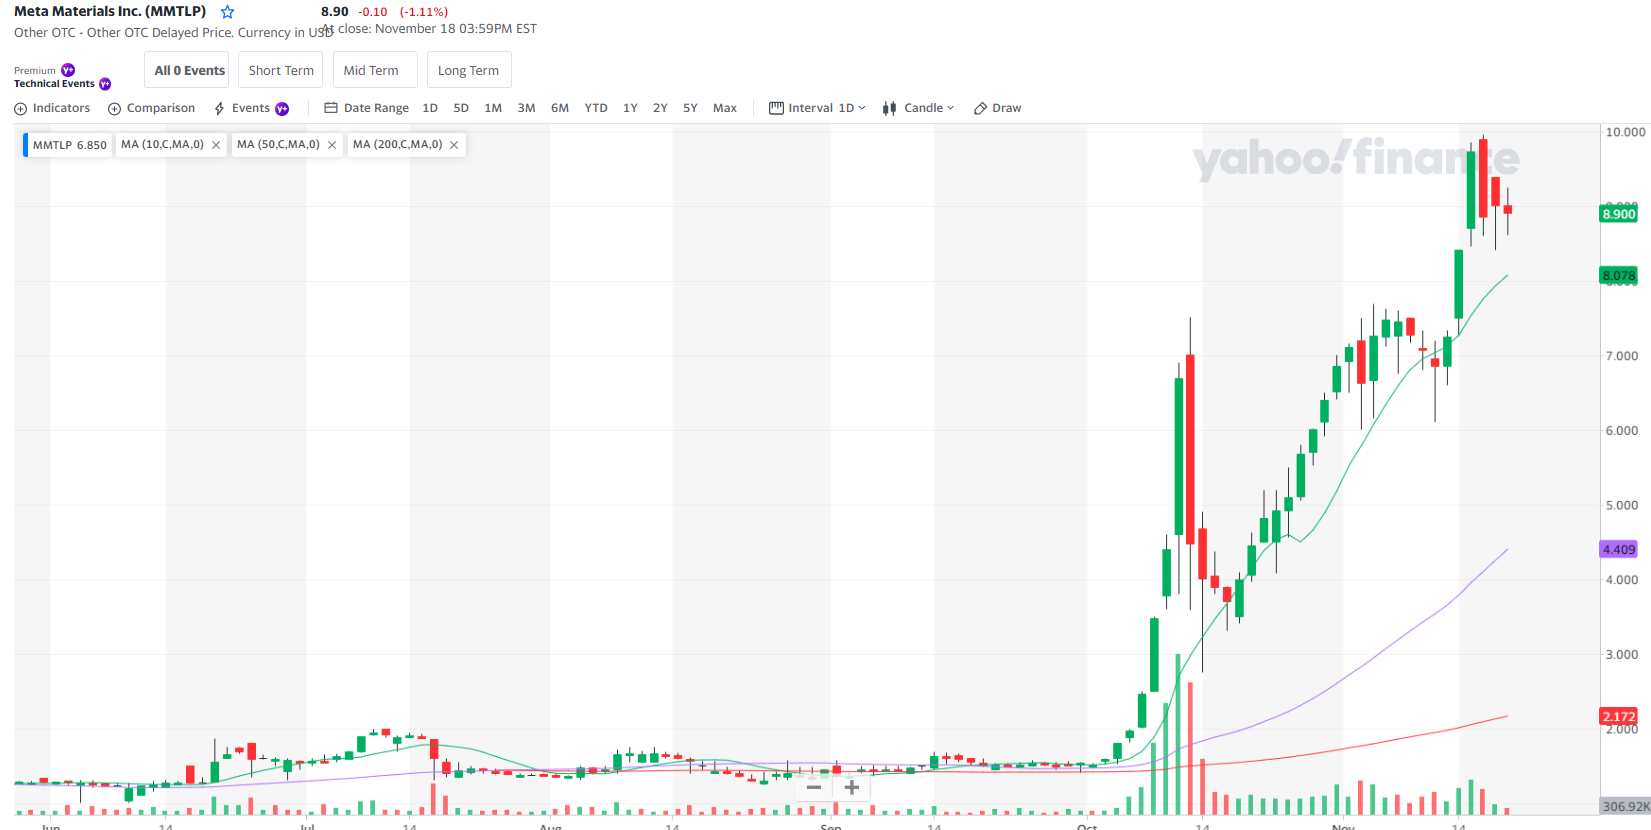Screen dimensions: 1651x830
Task: Click the MA (10,C,MA,0) legend label
Action: point(162,145)
